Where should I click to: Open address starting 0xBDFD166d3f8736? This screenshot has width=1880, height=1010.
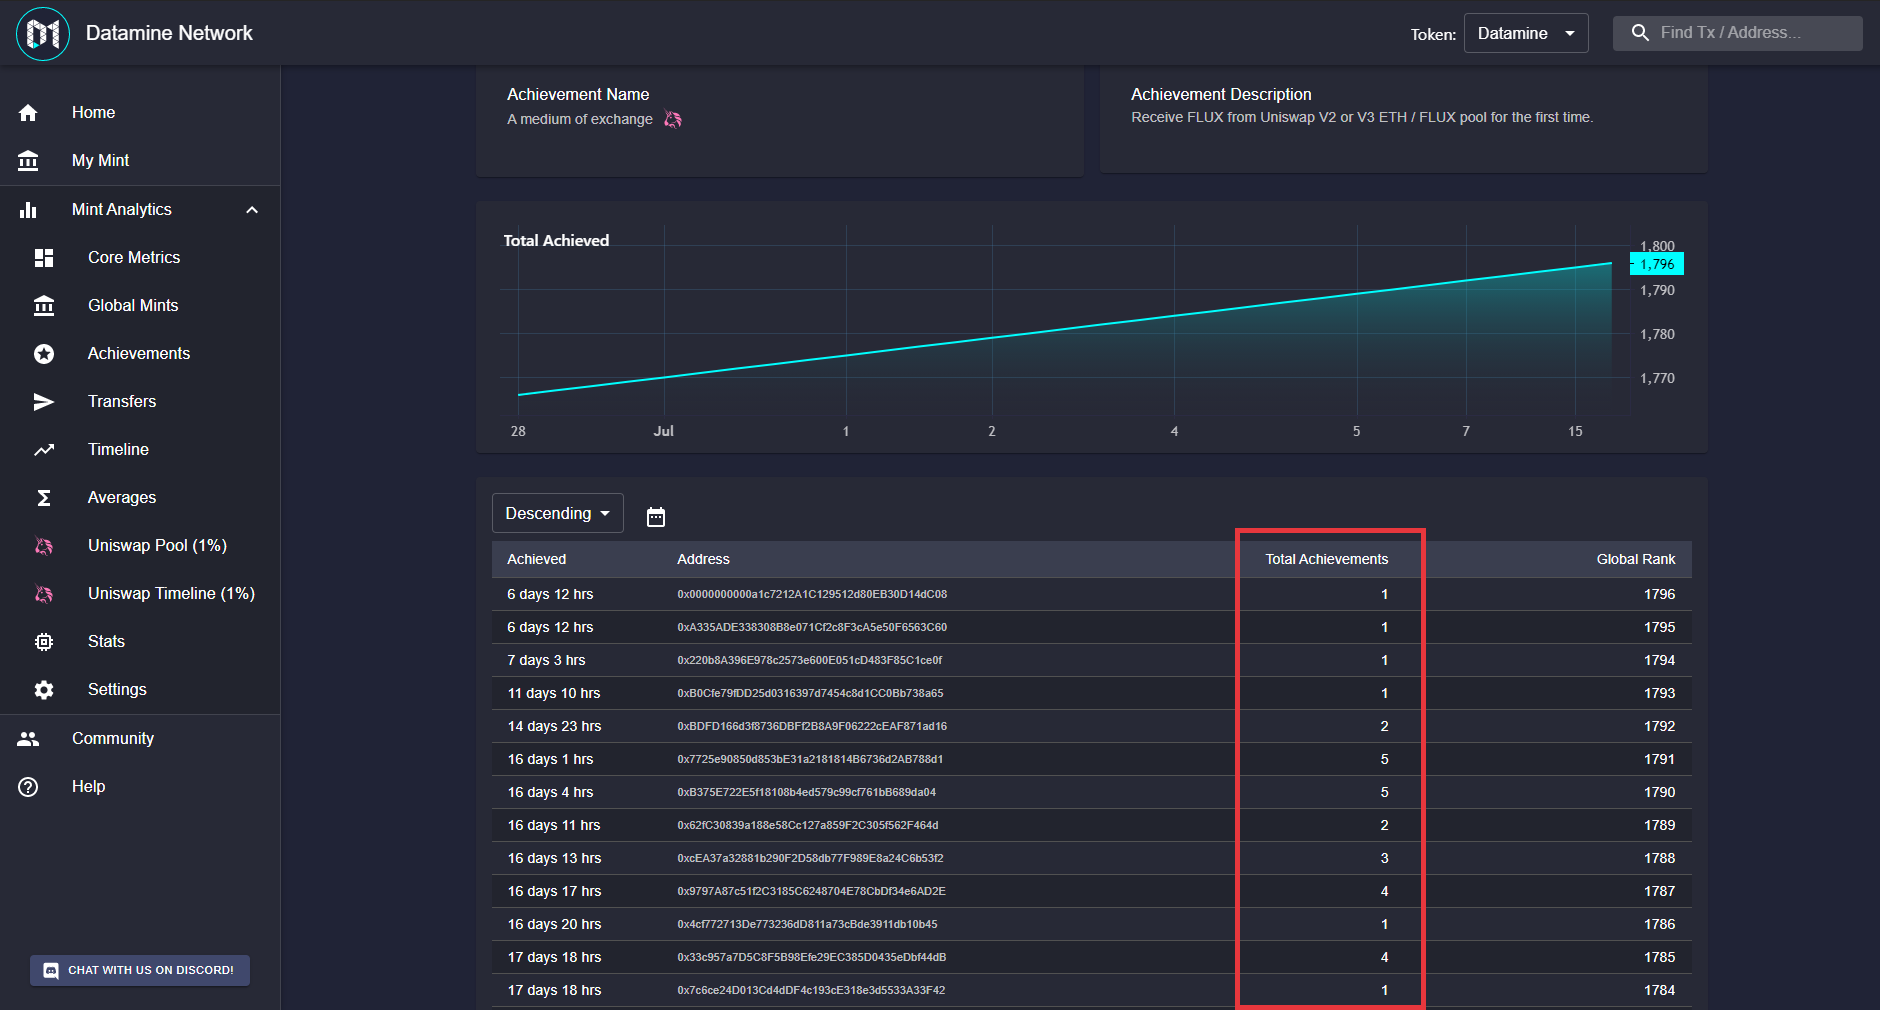pyautogui.click(x=812, y=727)
